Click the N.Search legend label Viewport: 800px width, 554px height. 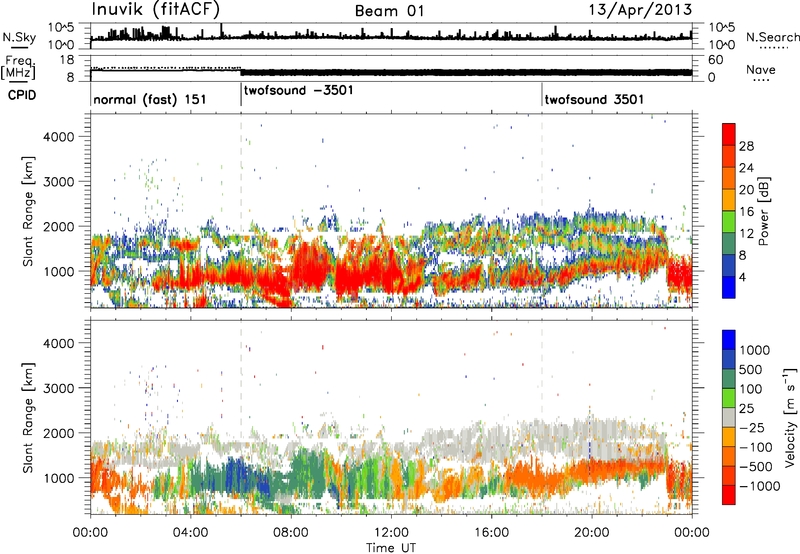[772, 37]
